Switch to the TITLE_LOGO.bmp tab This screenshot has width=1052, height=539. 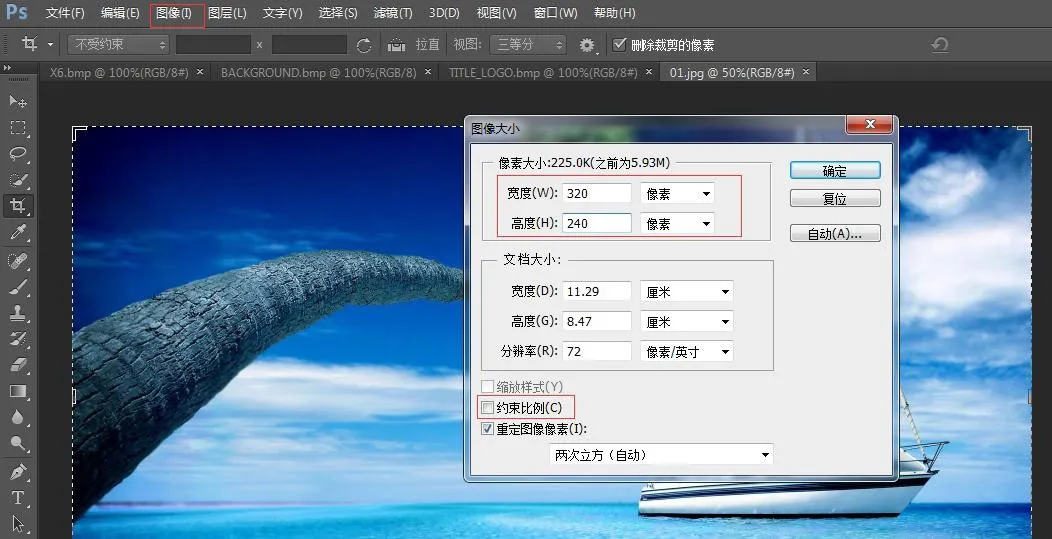(542, 73)
